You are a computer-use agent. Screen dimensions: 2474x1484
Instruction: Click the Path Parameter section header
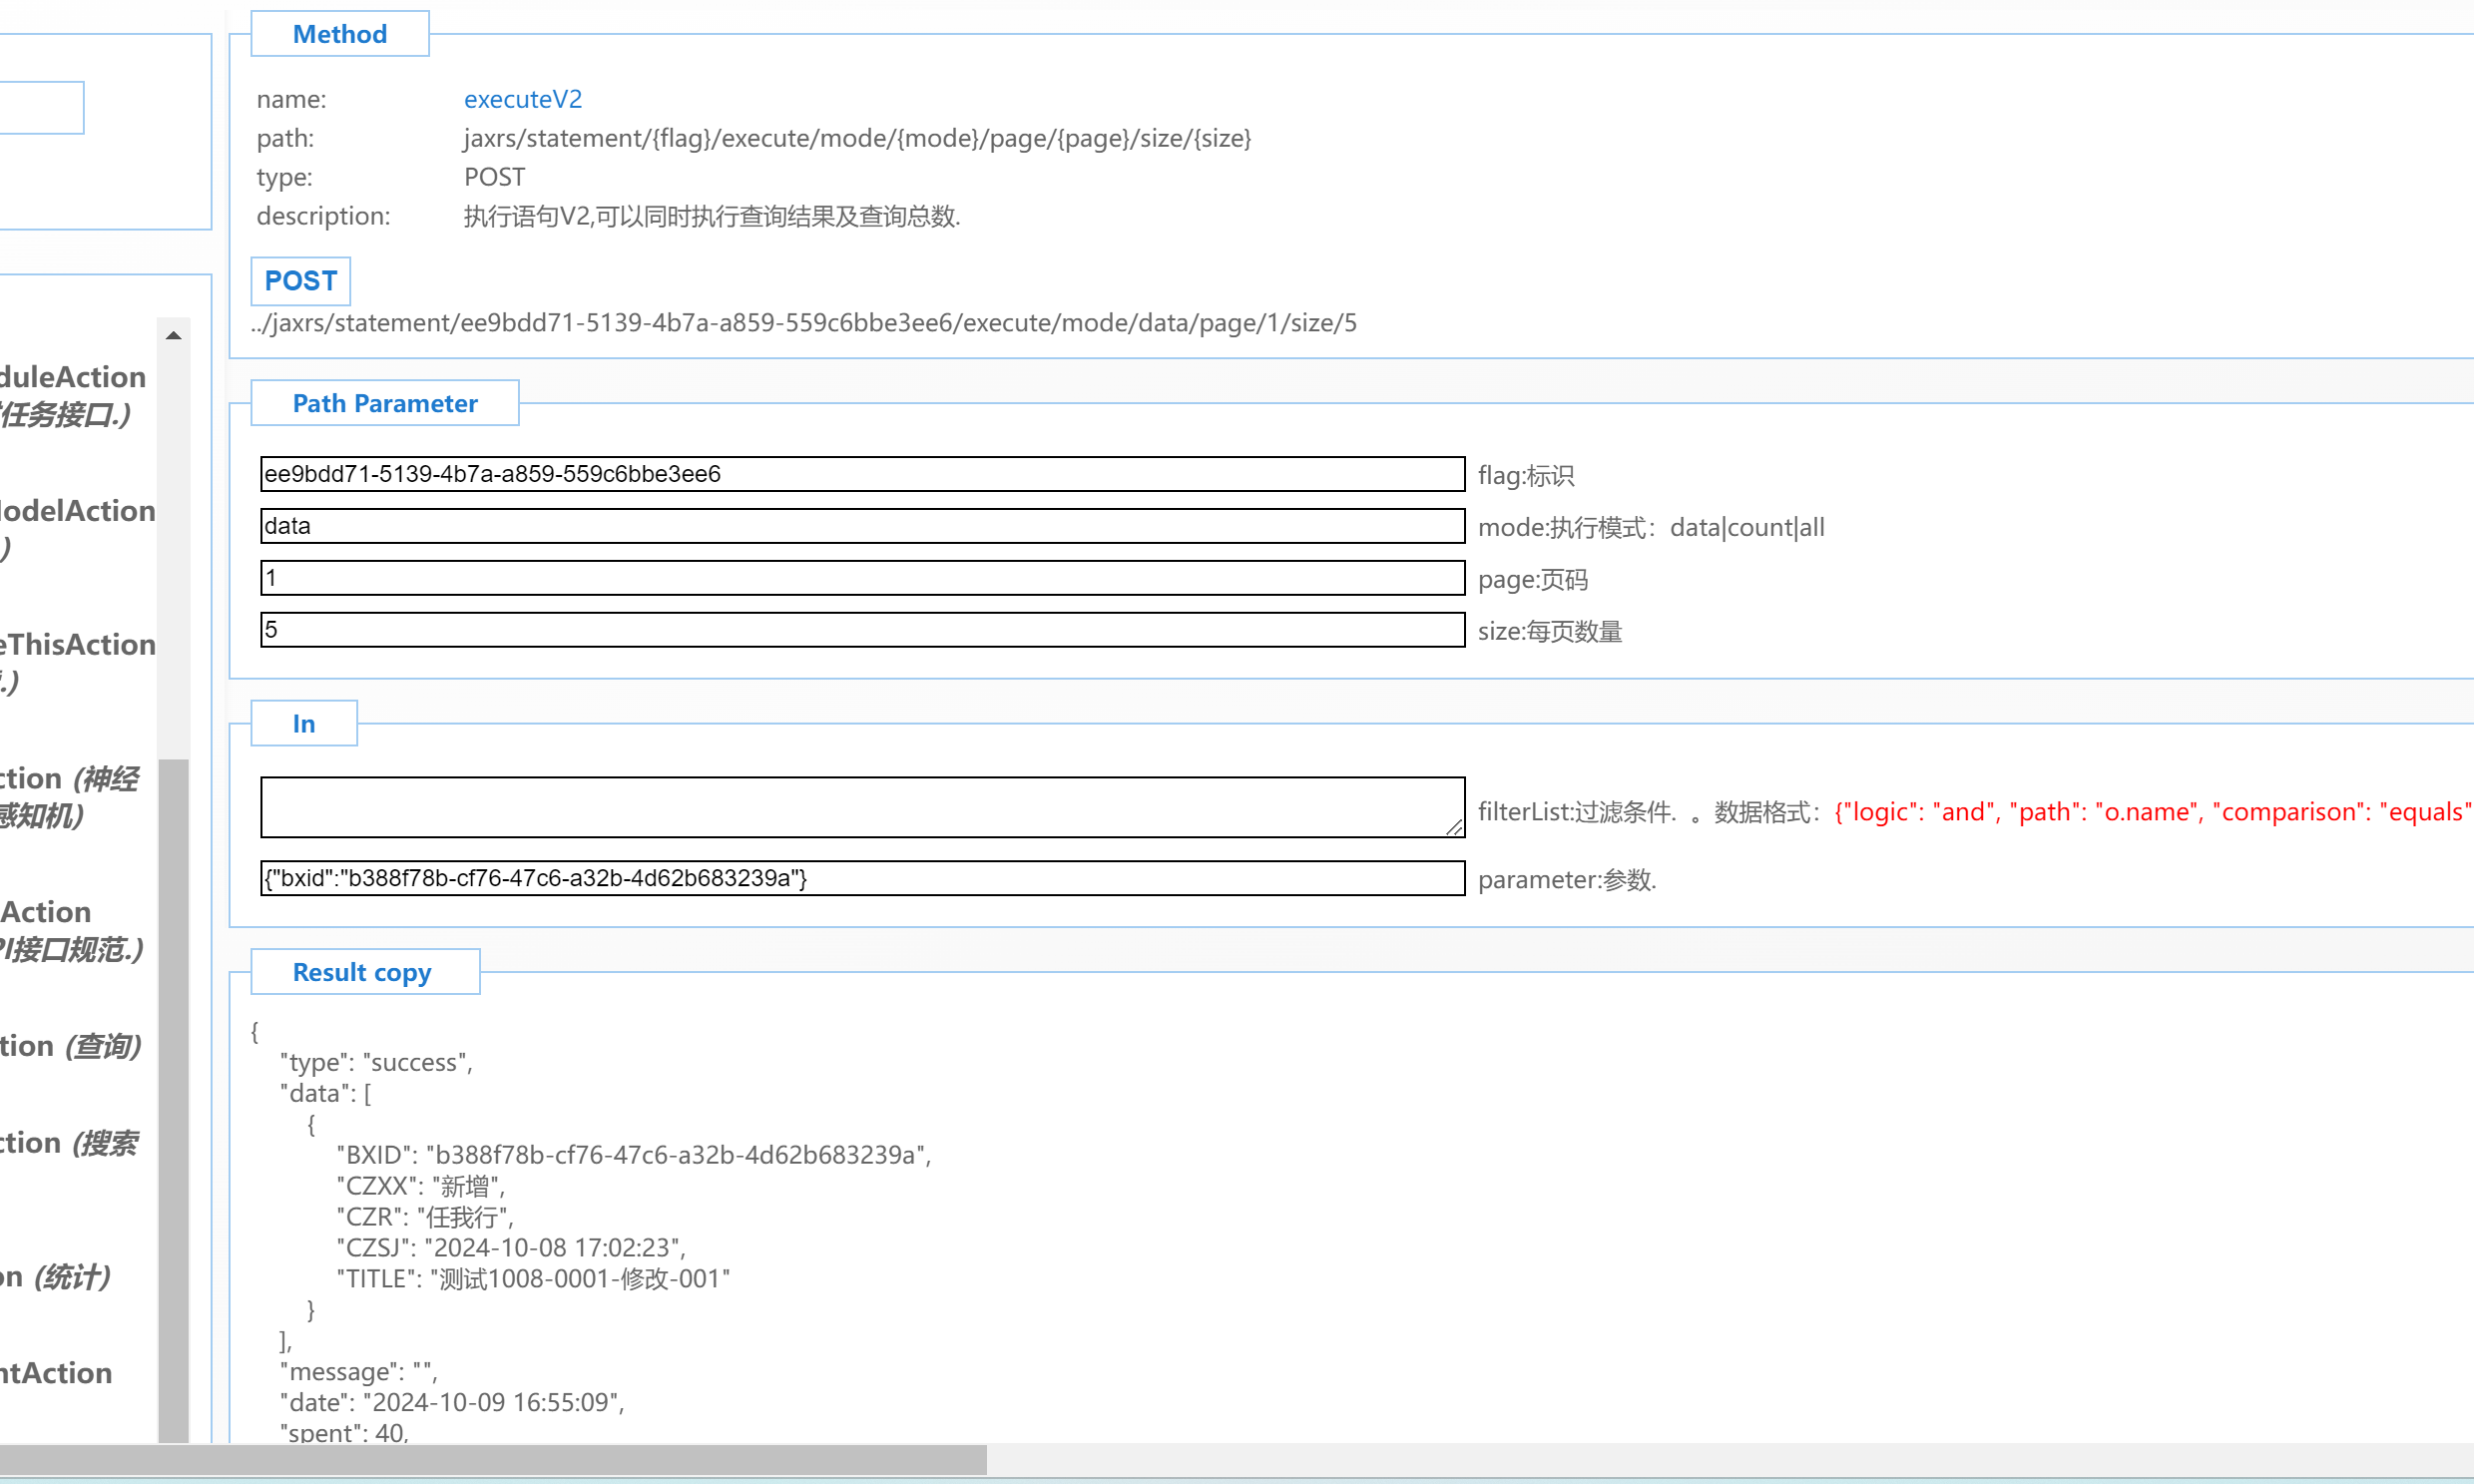click(x=384, y=403)
